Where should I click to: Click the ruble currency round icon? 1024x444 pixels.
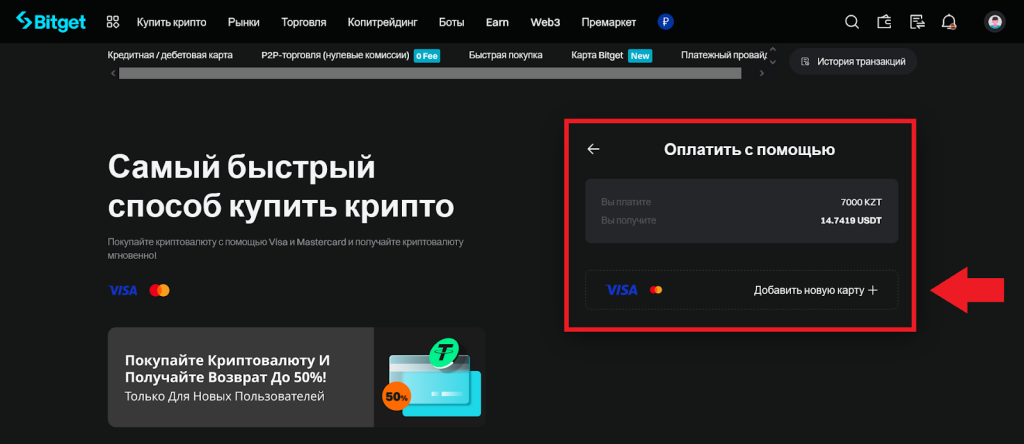(665, 22)
